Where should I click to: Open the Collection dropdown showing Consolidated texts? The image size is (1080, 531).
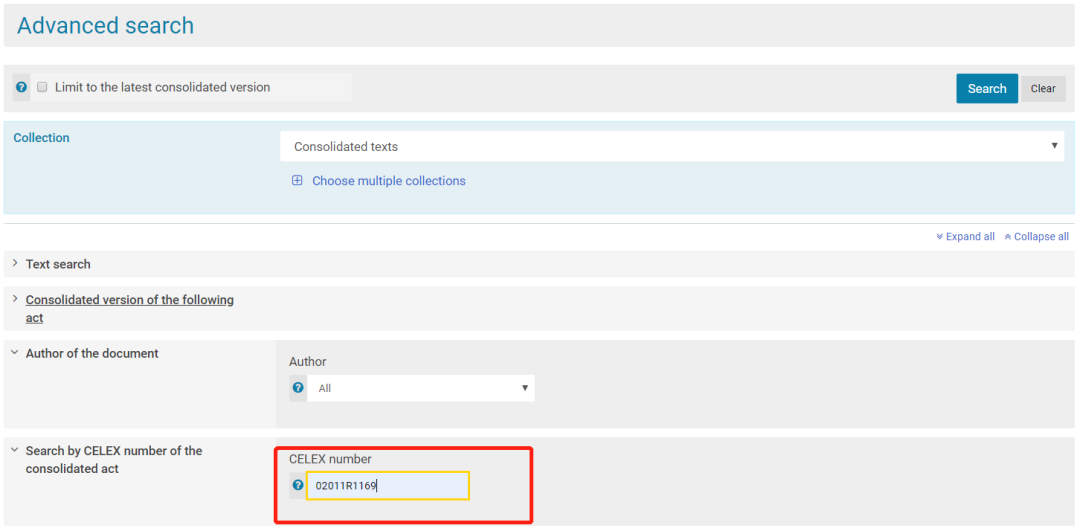tap(672, 146)
